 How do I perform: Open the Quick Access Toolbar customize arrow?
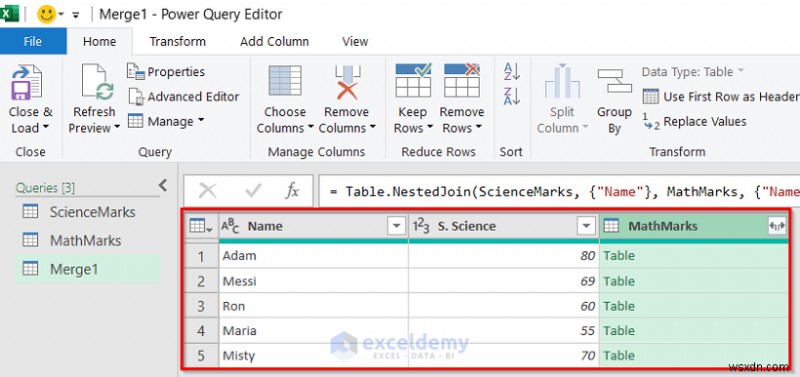click(76, 15)
